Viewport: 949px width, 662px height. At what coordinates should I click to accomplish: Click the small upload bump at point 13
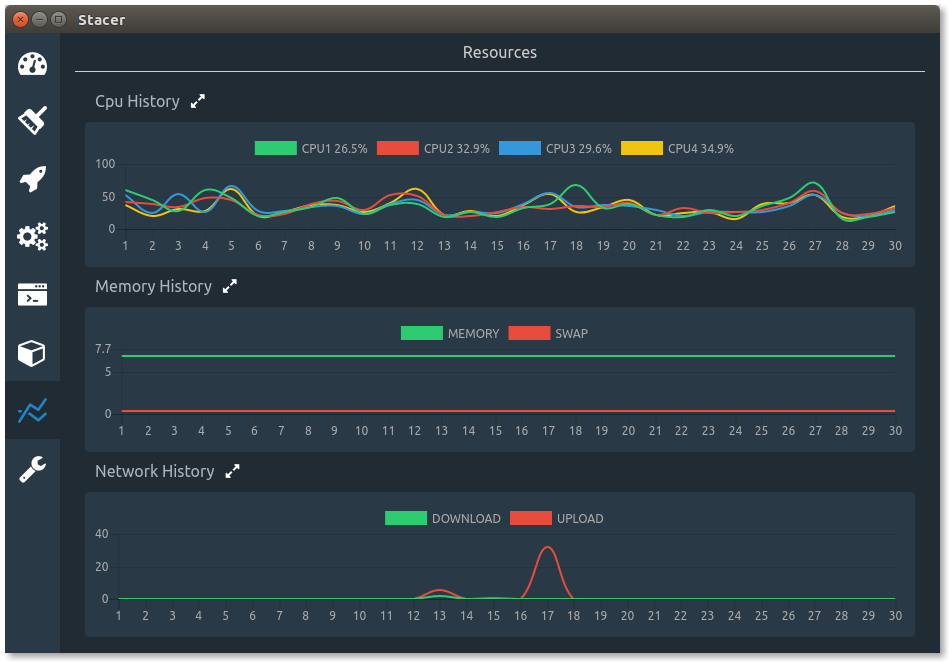(440, 590)
